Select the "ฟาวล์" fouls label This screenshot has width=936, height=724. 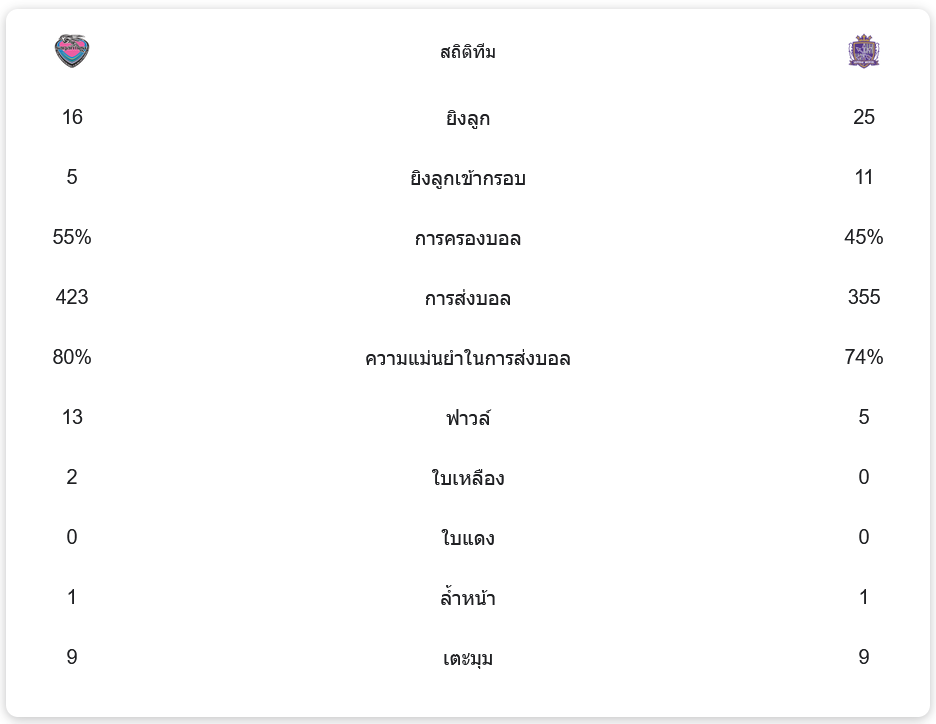click(x=468, y=419)
